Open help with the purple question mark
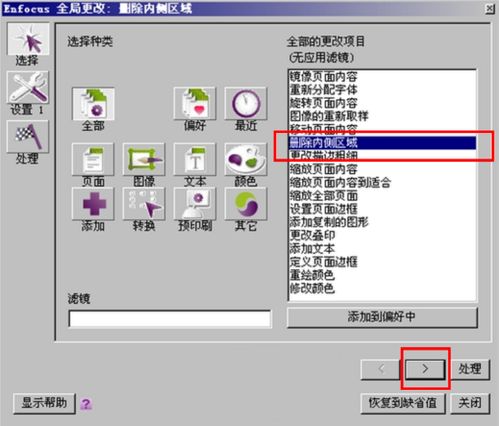Screen dimensions: 499x426 [86, 404]
